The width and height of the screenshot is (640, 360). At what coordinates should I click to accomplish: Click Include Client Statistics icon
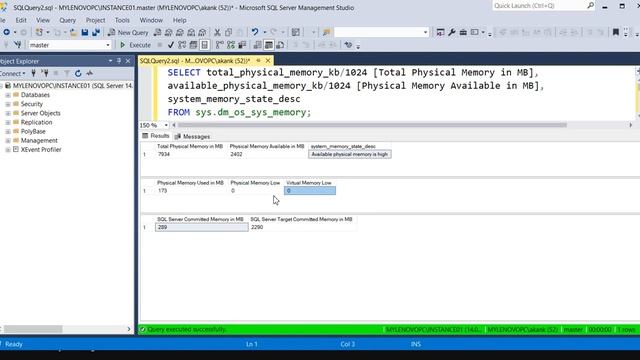tap(242, 45)
